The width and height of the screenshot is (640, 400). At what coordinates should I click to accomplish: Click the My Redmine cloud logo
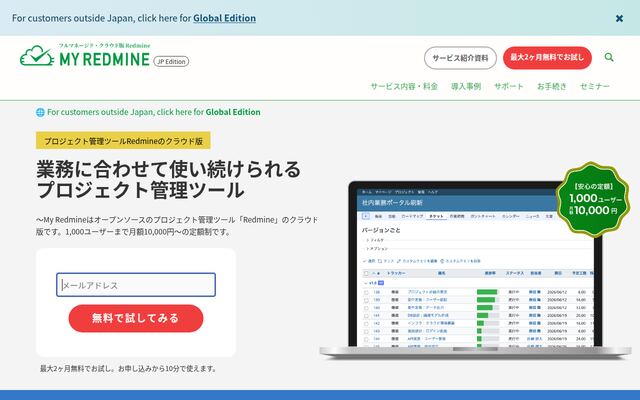[85, 55]
